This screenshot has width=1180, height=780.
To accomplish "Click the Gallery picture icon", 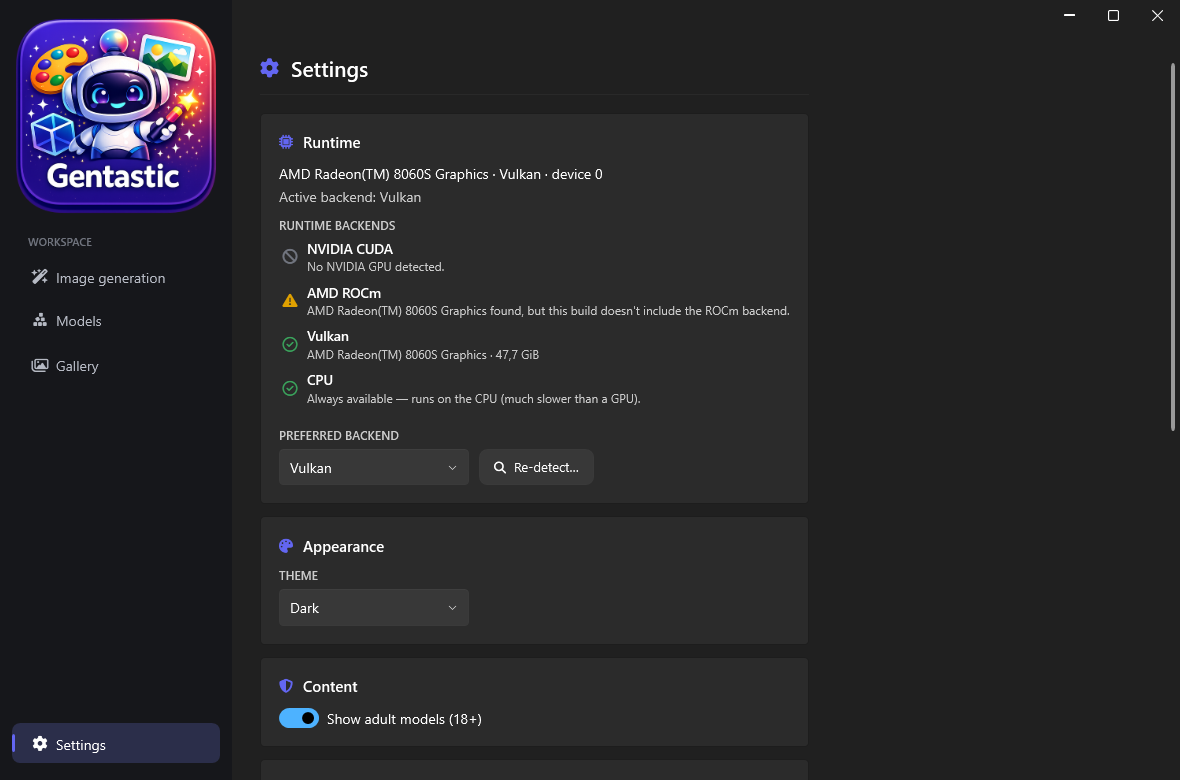I will coord(40,365).
